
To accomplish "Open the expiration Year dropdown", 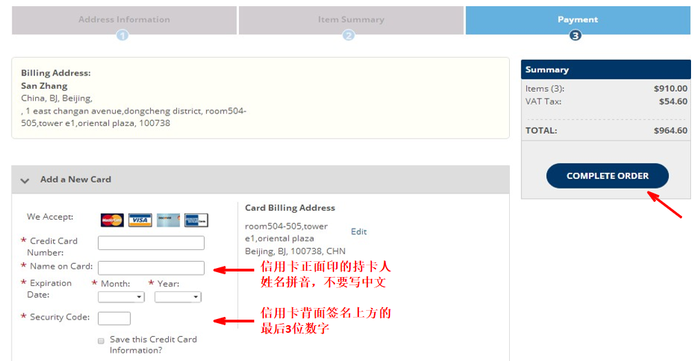I will click(178, 297).
